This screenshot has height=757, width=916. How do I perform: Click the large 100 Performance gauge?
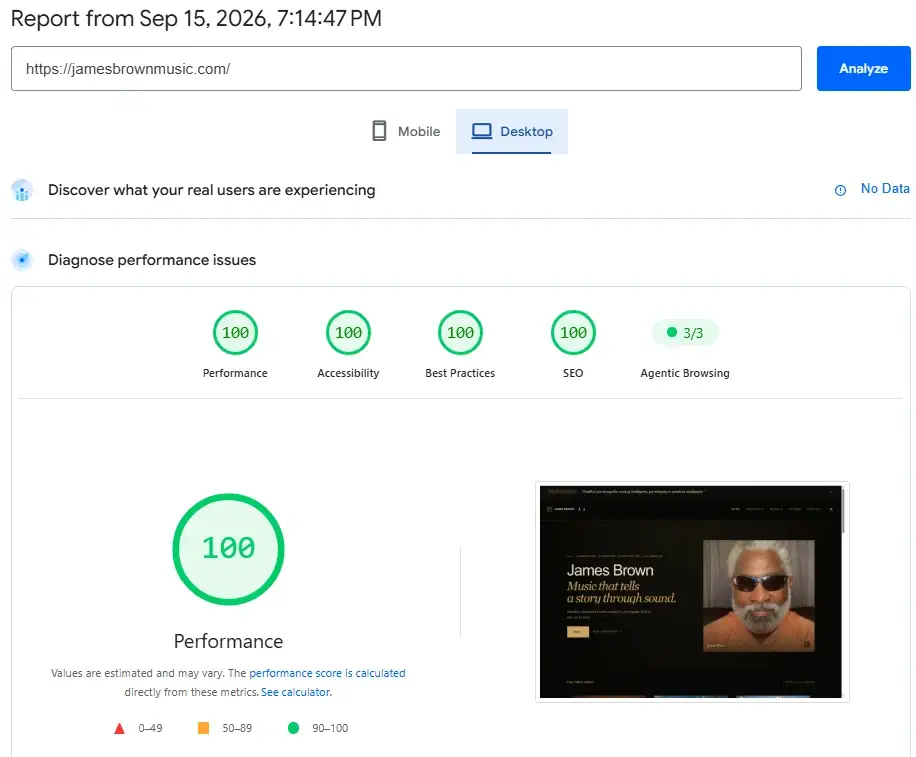coord(228,549)
